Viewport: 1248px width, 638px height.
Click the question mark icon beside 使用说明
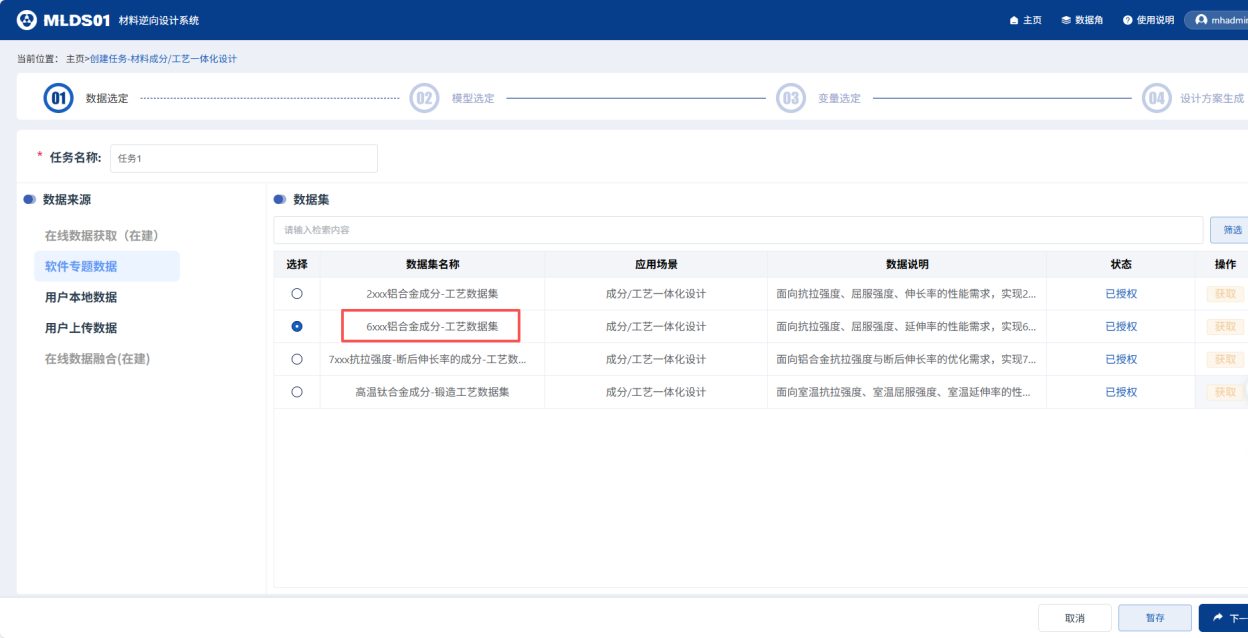tap(1127, 20)
